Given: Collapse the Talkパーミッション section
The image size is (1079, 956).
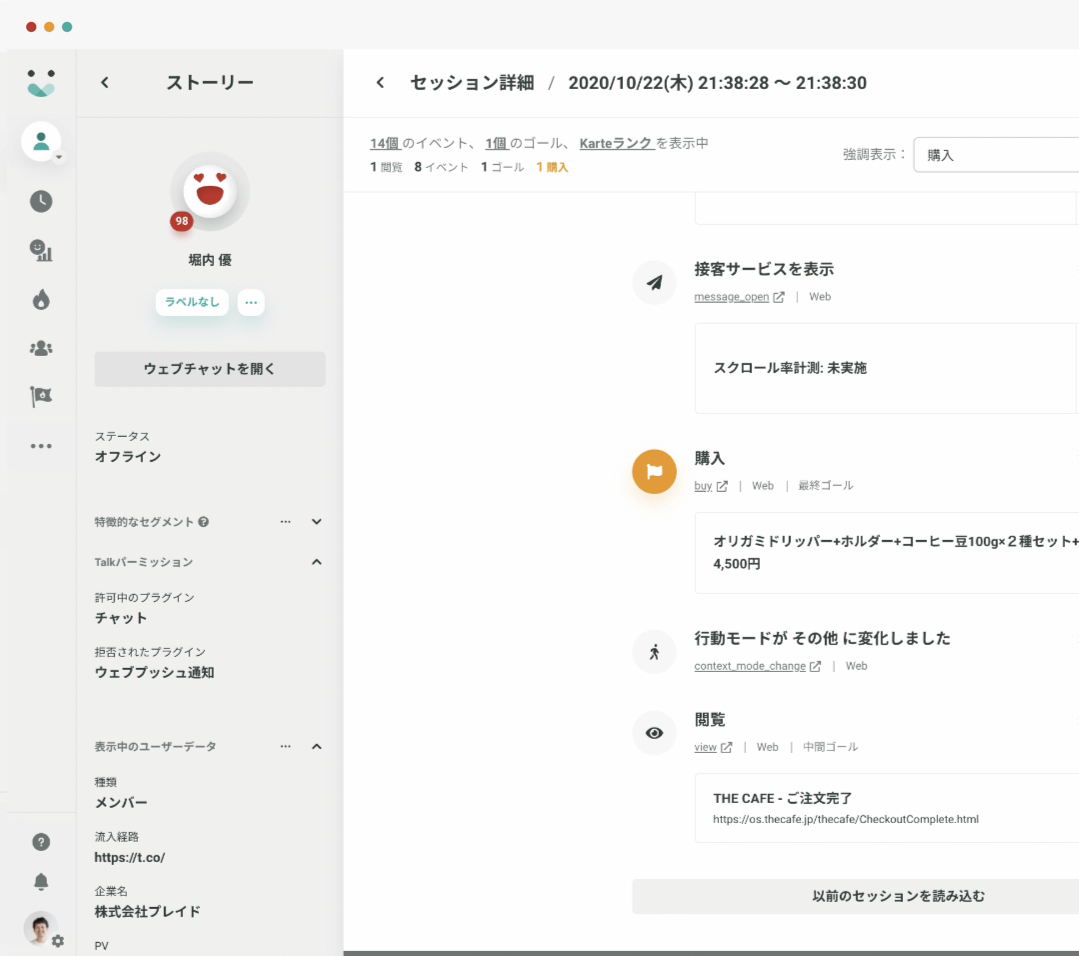Looking at the screenshot, I should click(x=316, y=562).
